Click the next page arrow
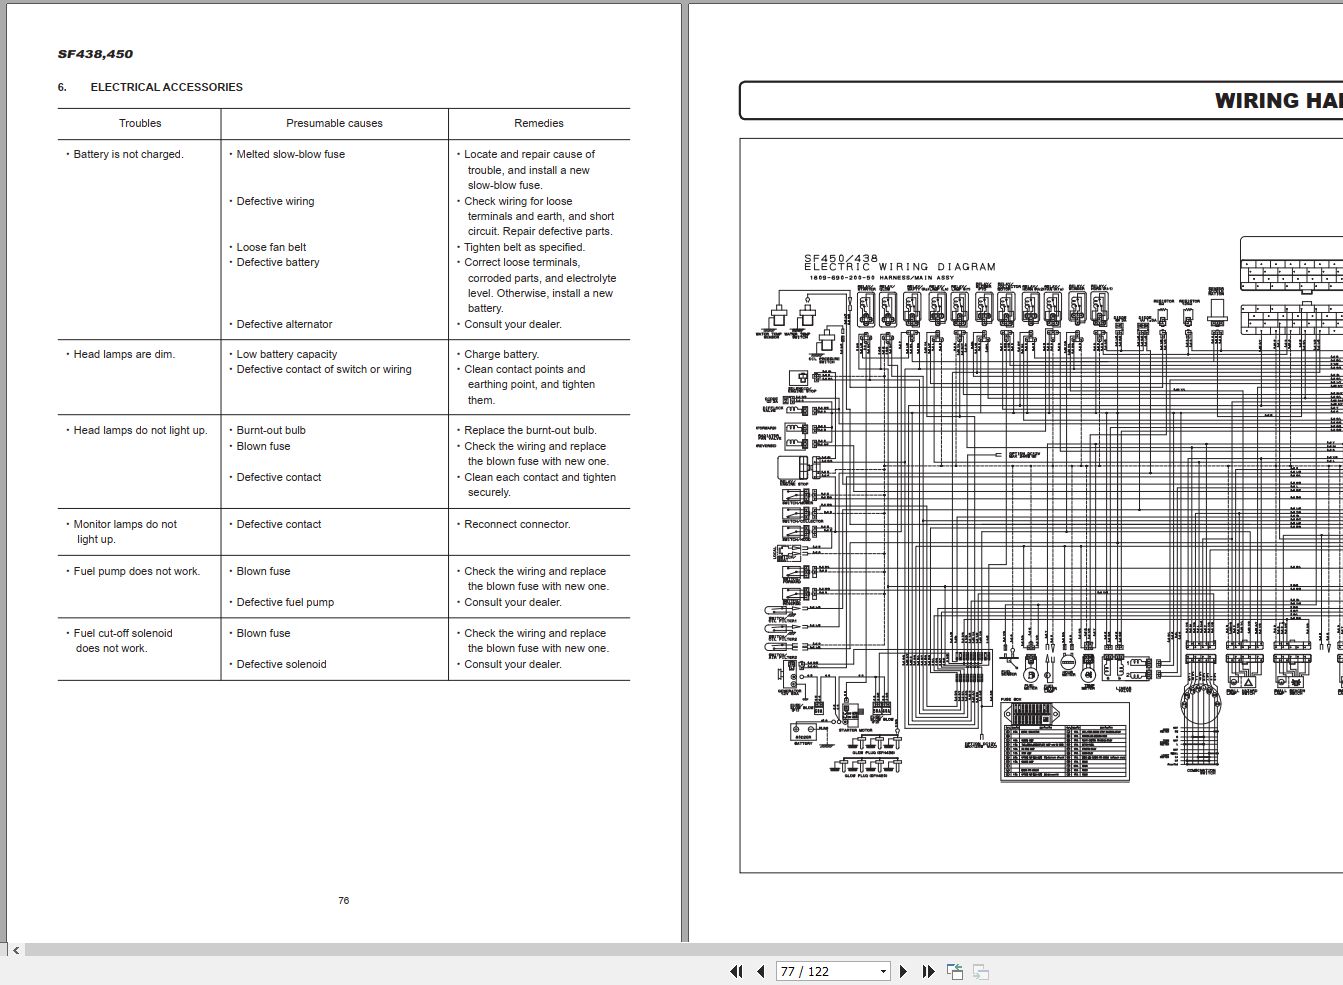Image resolution: width=1343 pixels, height=985 pixels. (x=903, y=971)
